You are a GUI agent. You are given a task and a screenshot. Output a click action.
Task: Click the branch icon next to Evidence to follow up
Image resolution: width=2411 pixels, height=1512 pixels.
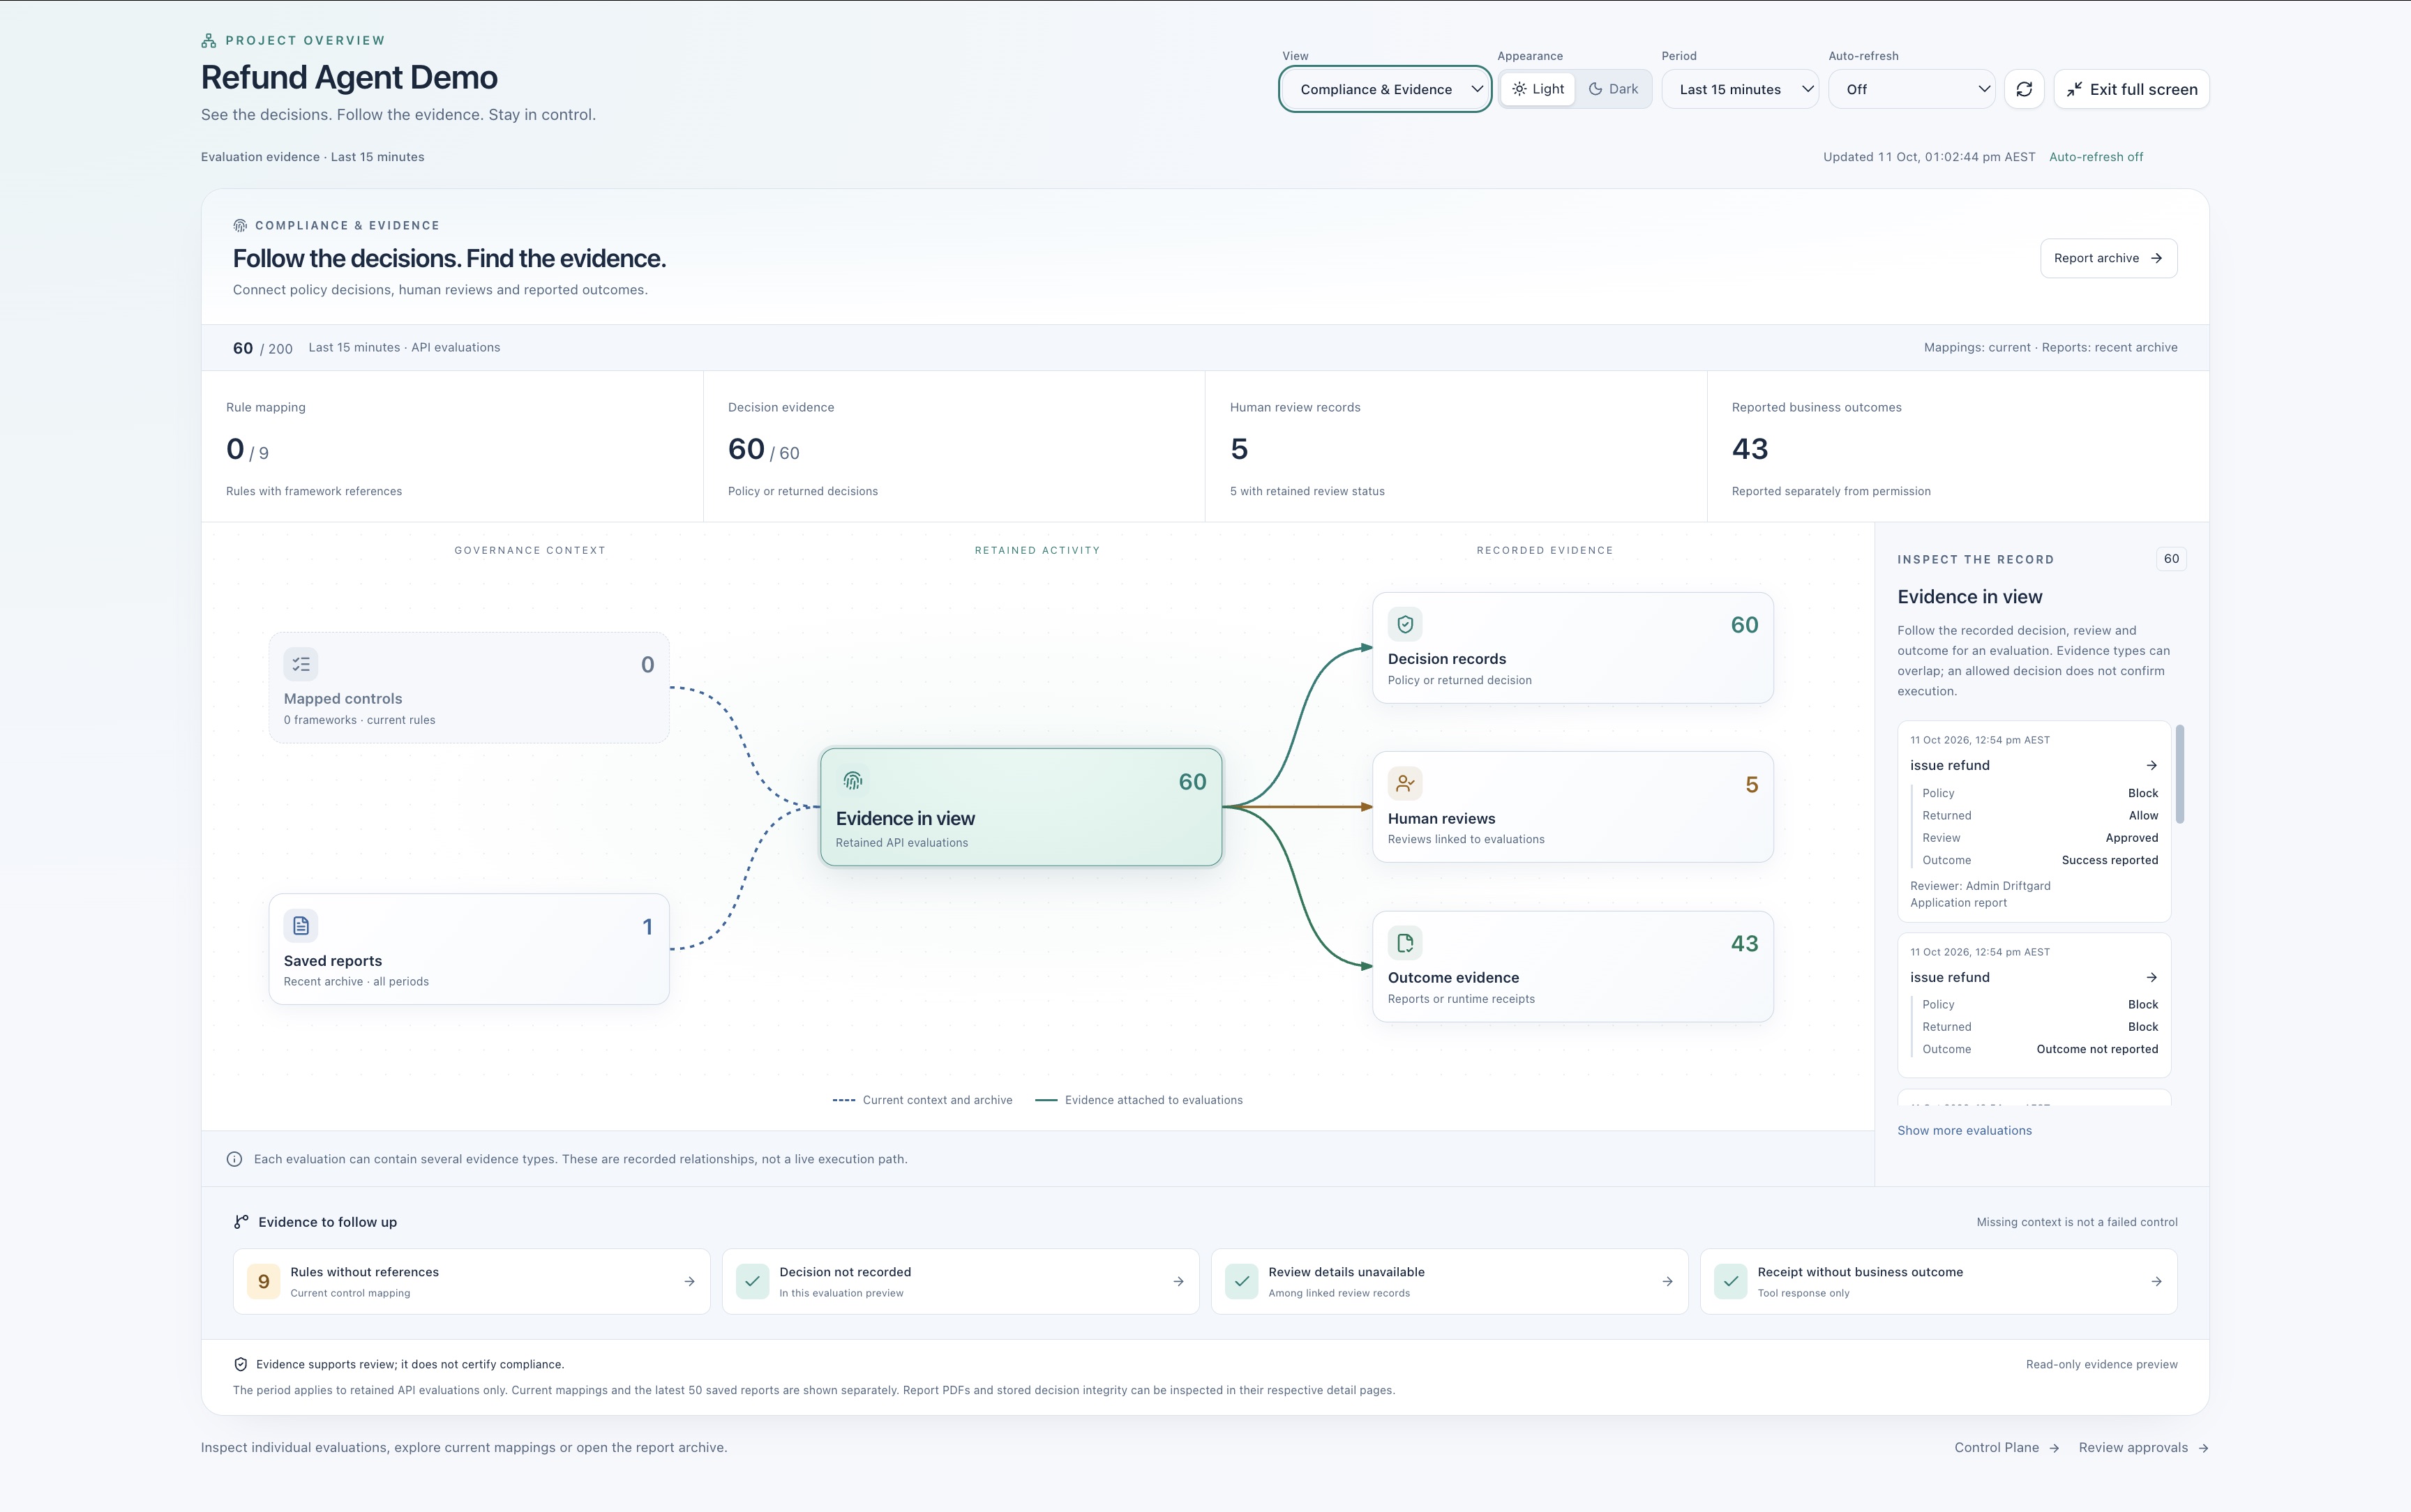241,1222
